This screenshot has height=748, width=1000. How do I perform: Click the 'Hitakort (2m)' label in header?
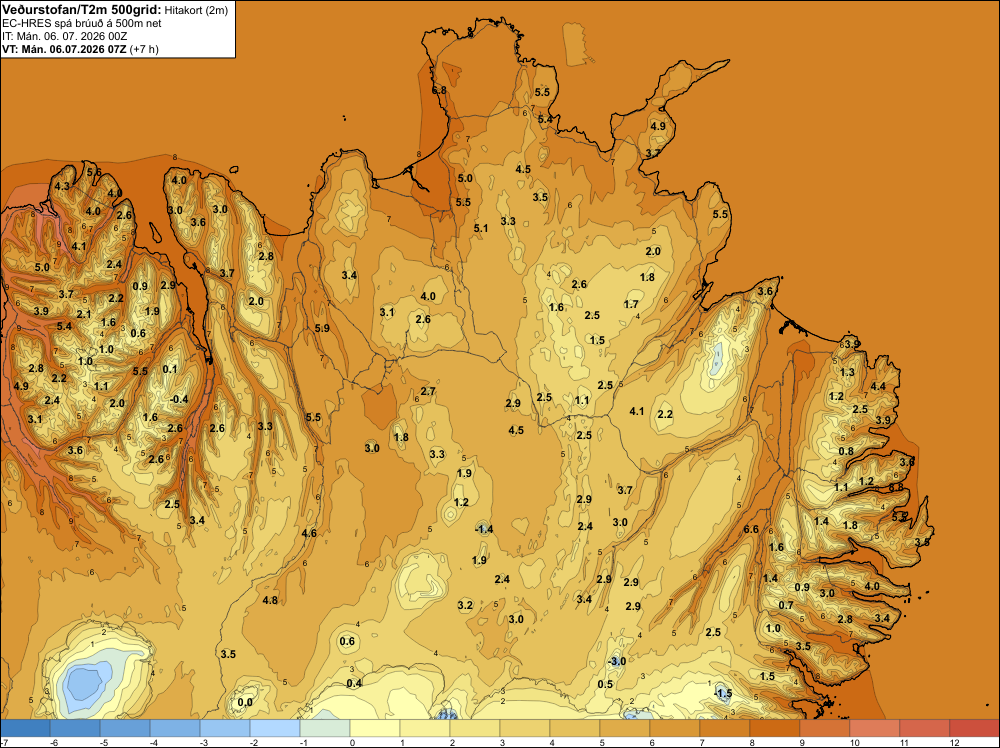pyautogui.click(x=196, y=10)
